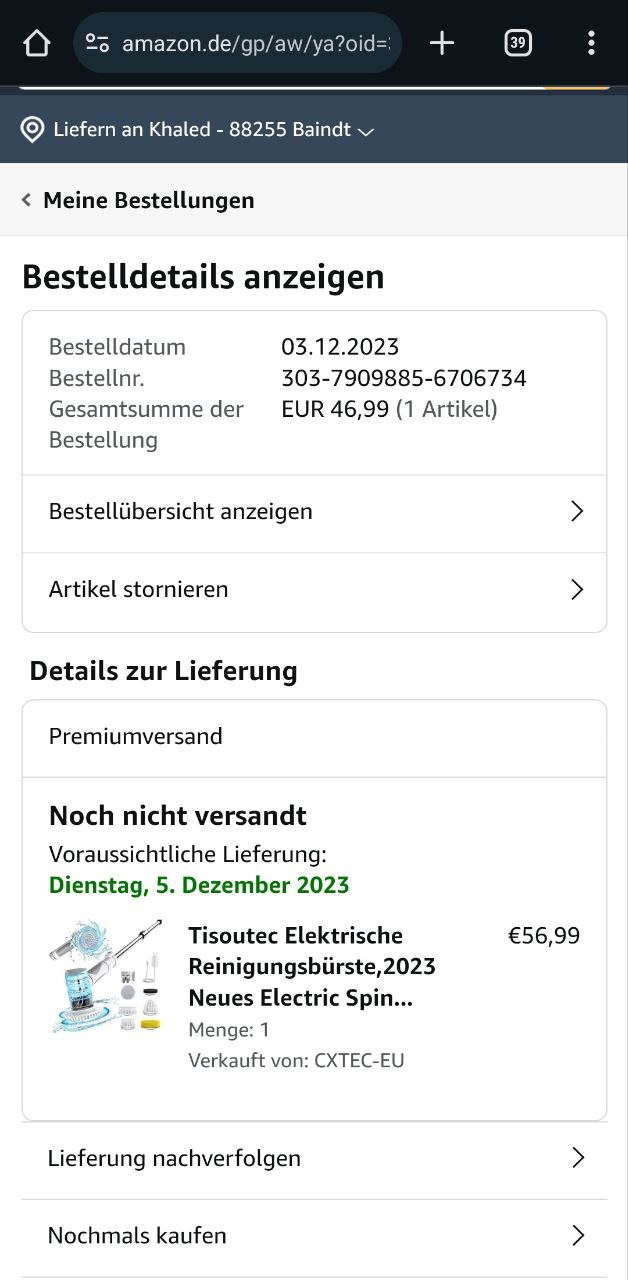The image size is (628, 1280).
Task: Tap the site settings icon in address bar
Action: pos(97,43)
